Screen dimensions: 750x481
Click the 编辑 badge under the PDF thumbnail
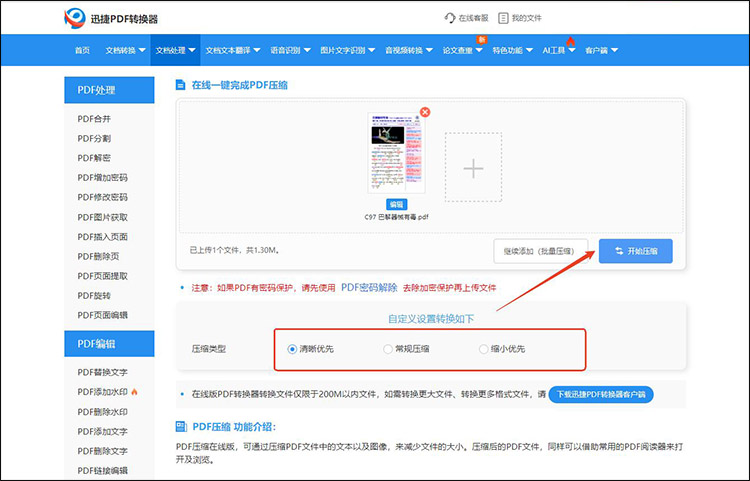[397, 203]
